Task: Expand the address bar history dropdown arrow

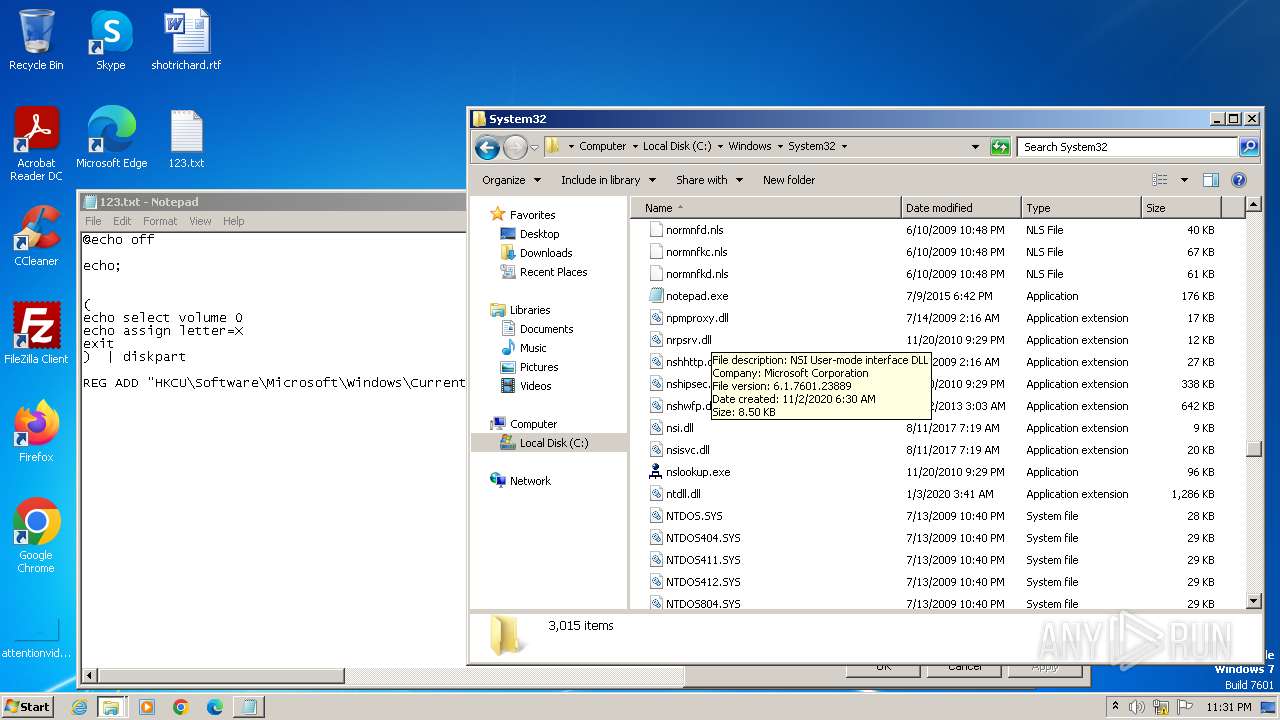Action: click(x=975, y=147)
